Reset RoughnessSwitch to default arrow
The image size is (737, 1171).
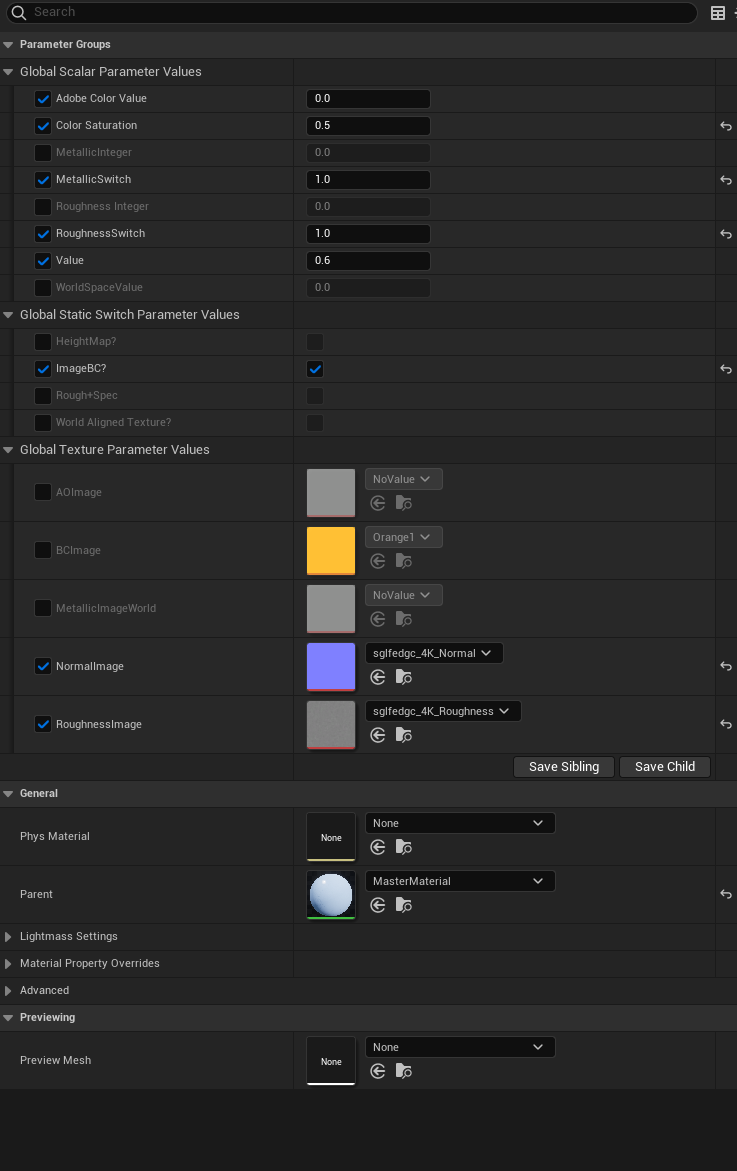coord(726,234)
